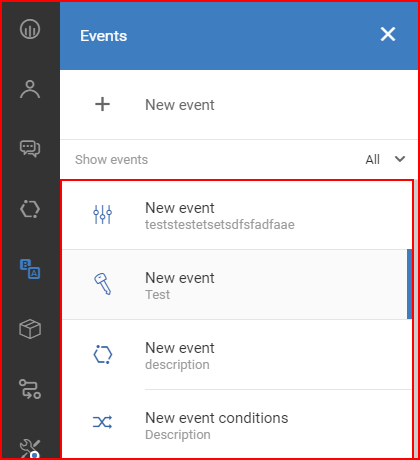Open the route workflow sidebar icon

30,389
